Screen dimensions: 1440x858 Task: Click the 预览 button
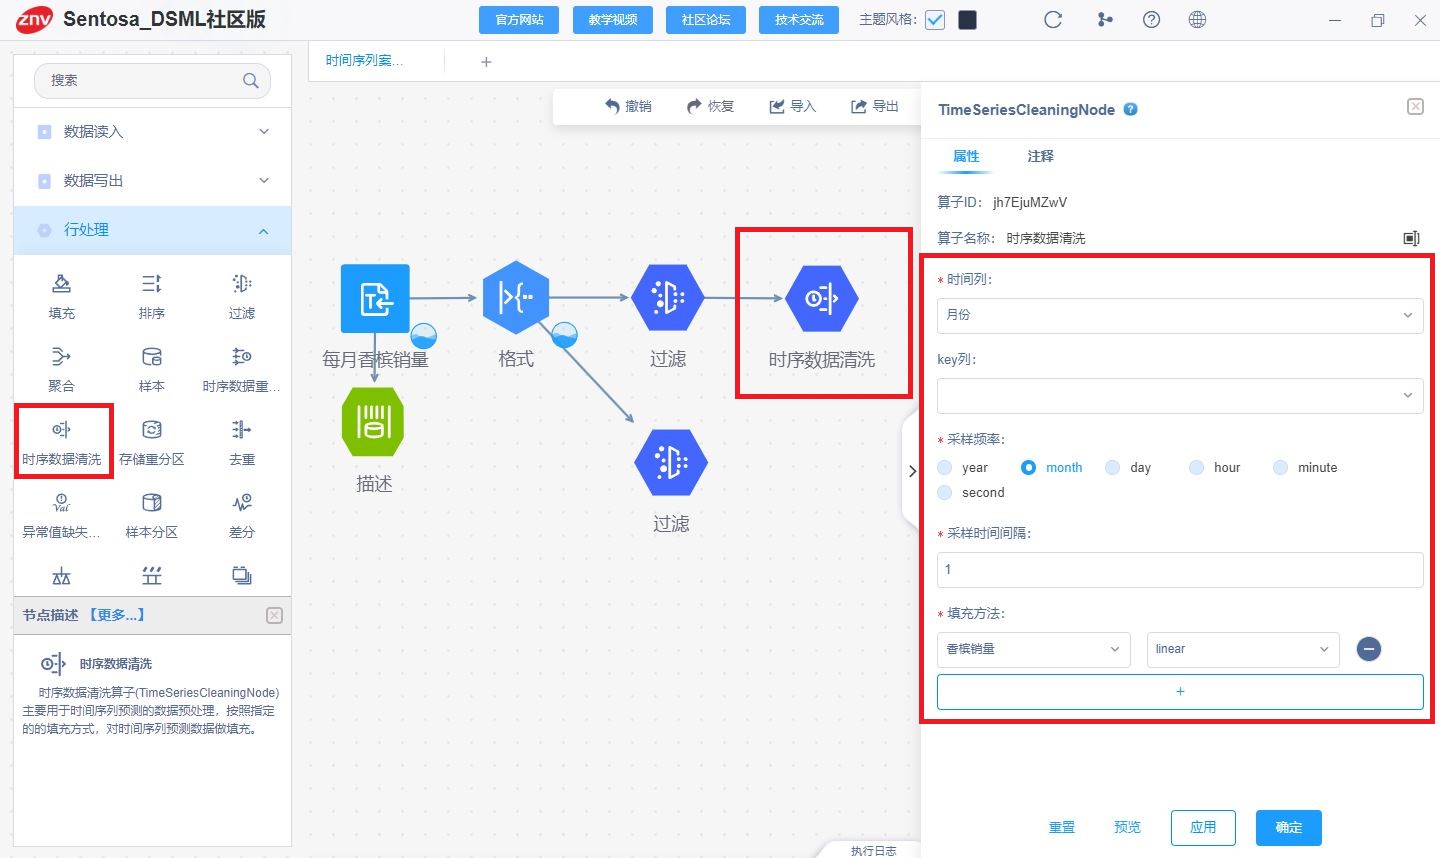1127,828
